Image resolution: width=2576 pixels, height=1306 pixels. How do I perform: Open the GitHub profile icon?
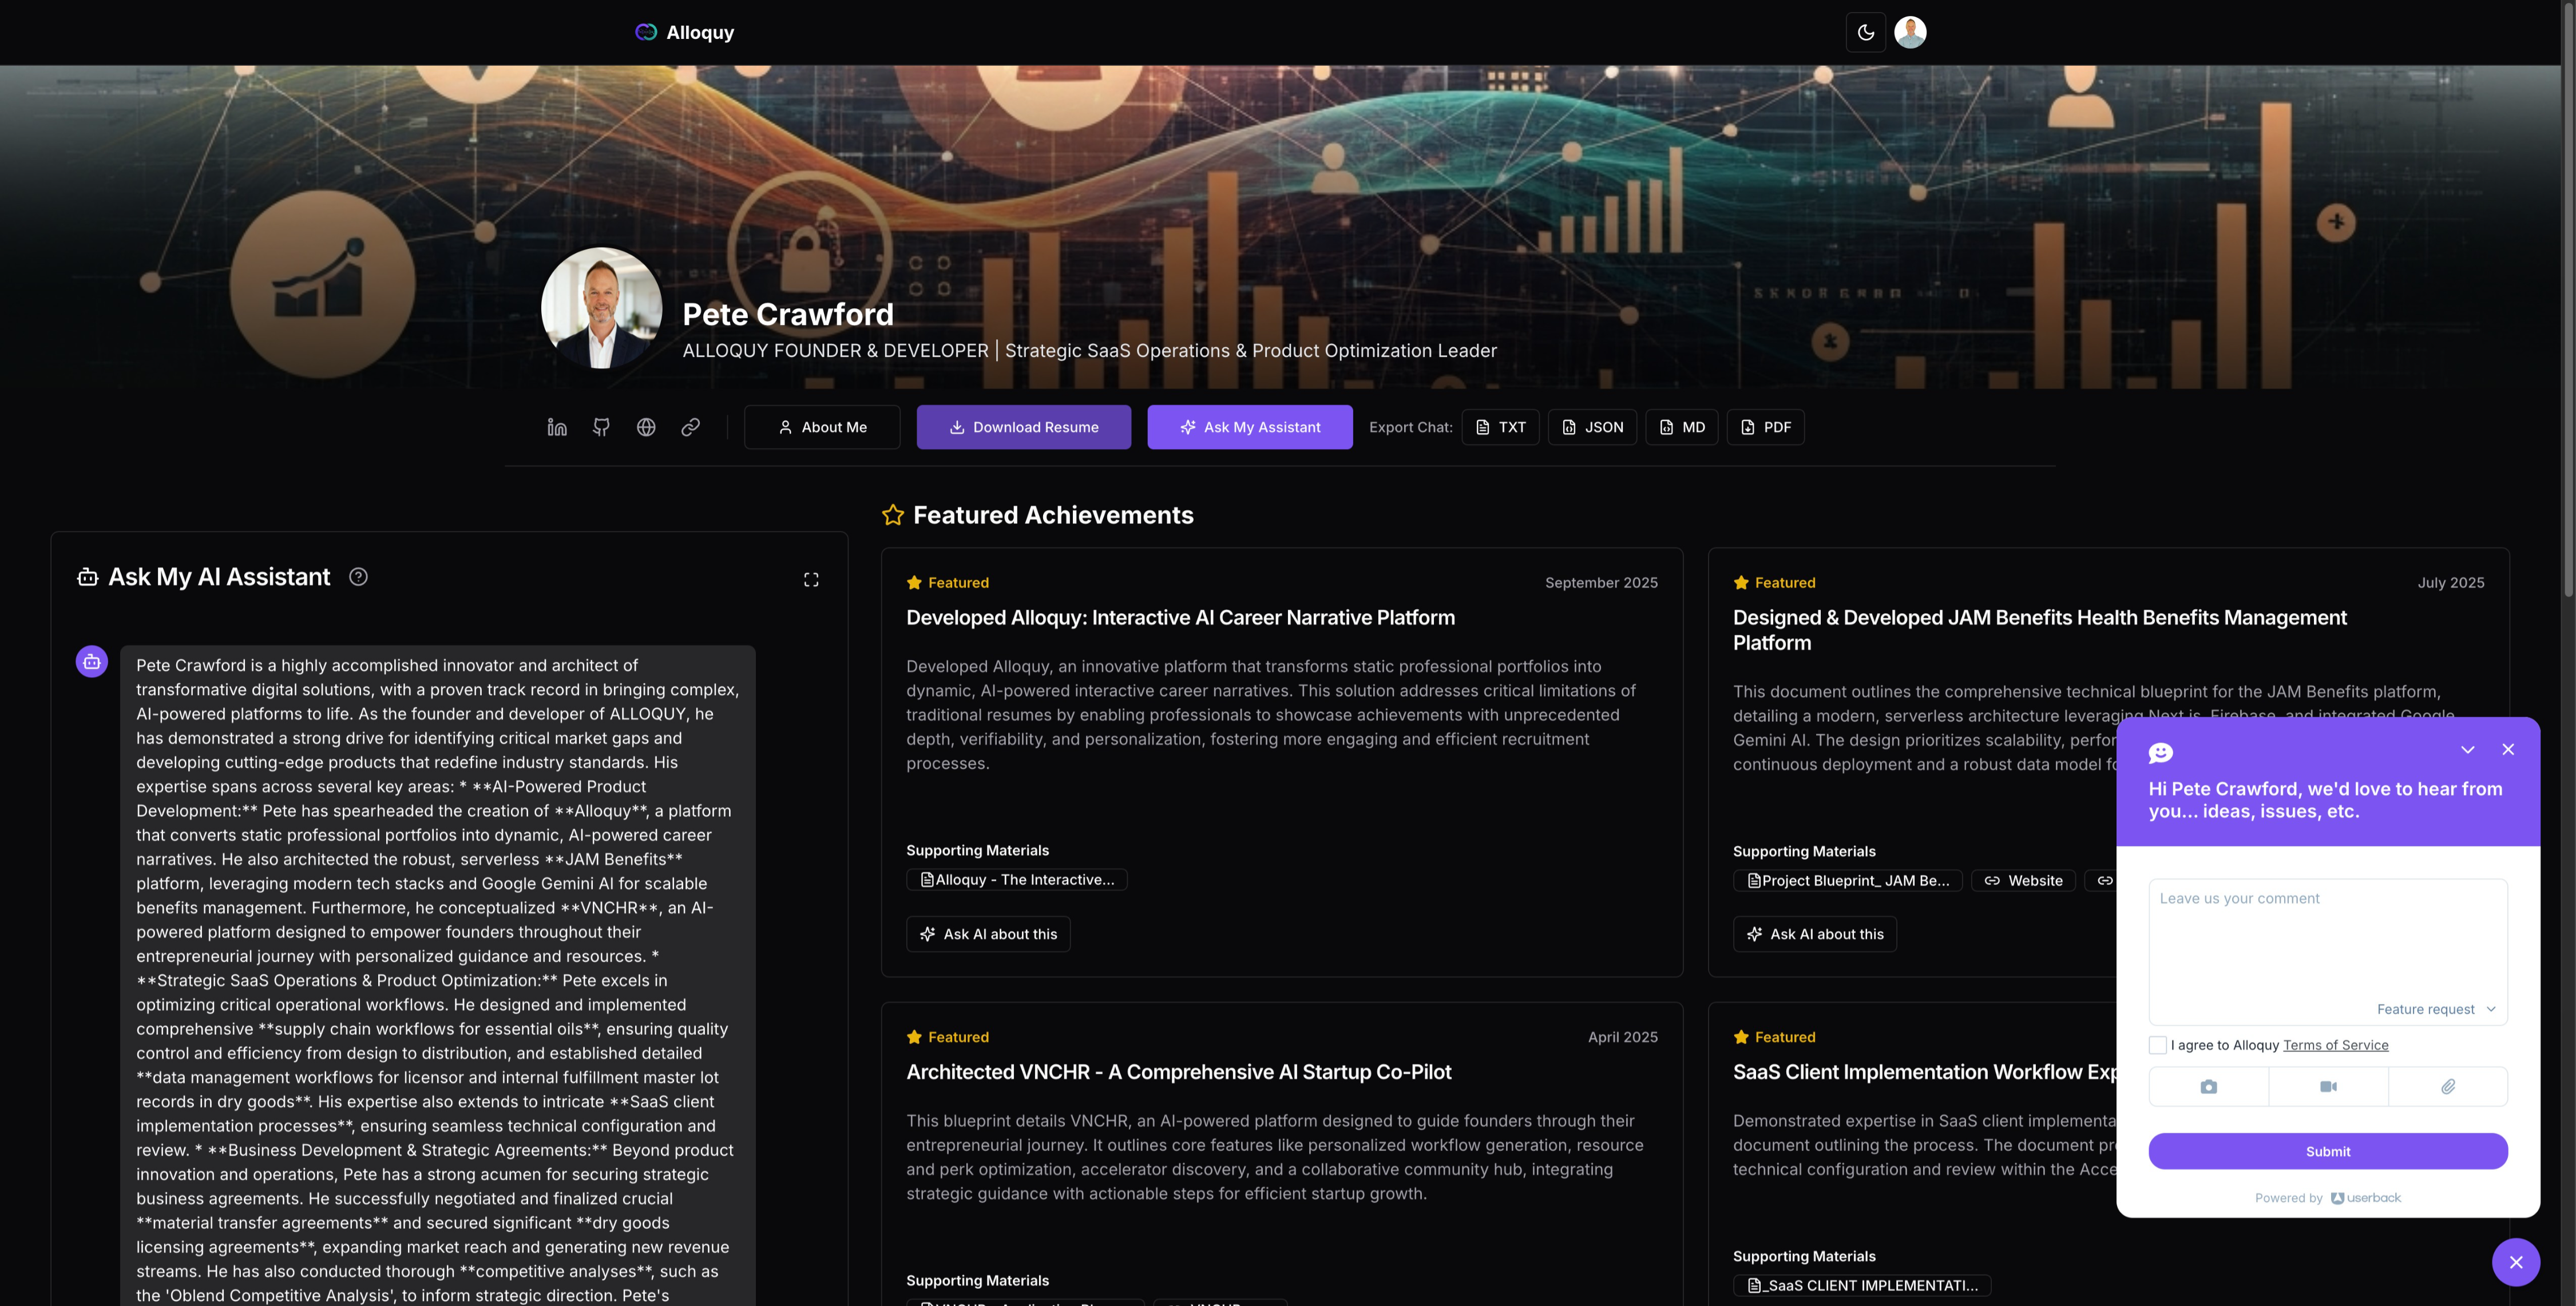[601, 427]
